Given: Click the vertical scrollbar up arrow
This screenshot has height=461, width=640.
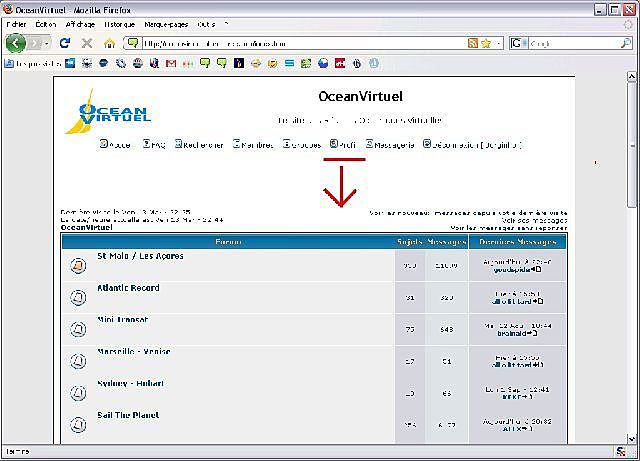Looking at the screenshot, I should 631,76.
